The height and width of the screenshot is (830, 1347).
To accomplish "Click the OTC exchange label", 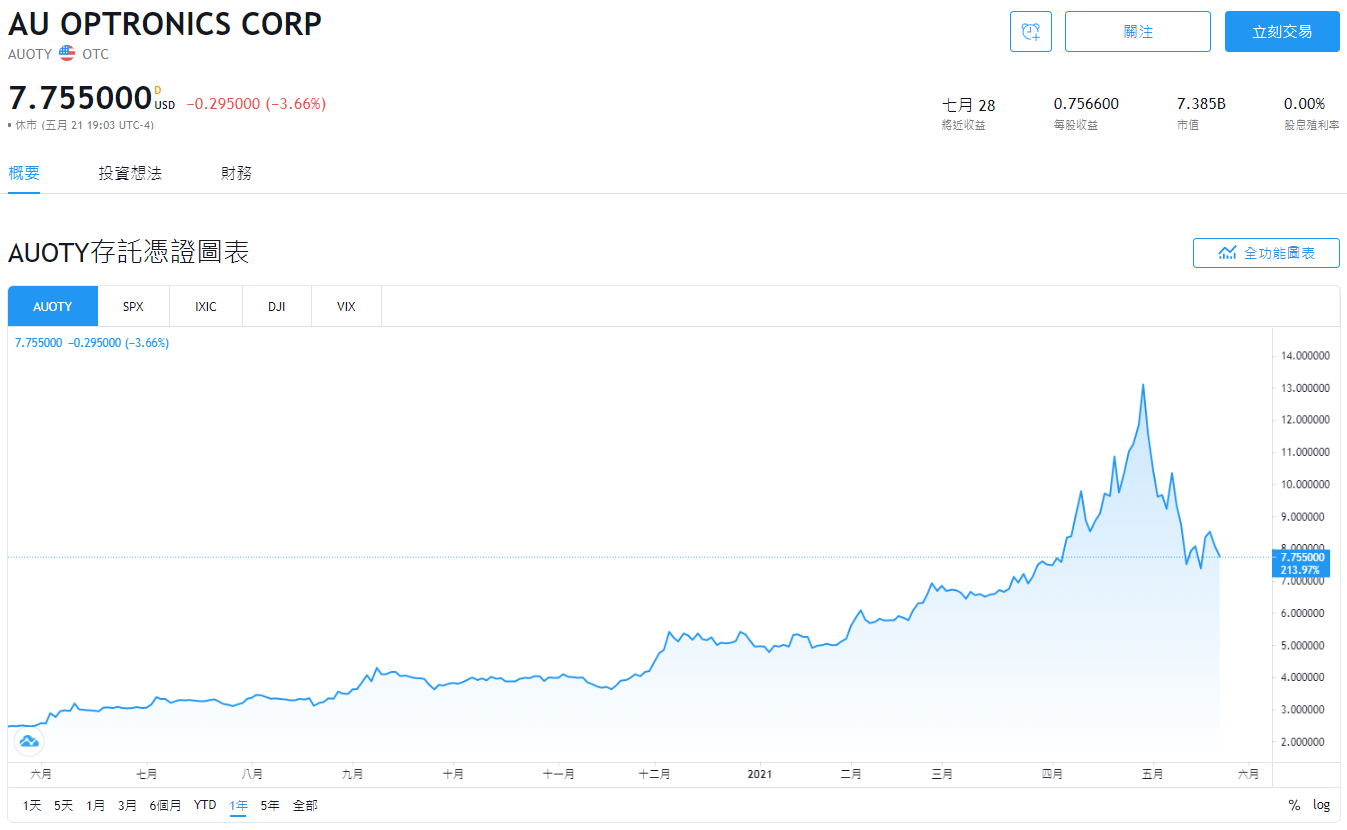I will tap(96, 54).
